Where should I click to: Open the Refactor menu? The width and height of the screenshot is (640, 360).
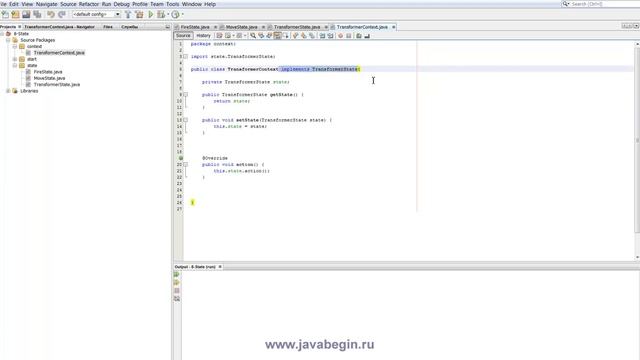point(89,4)
